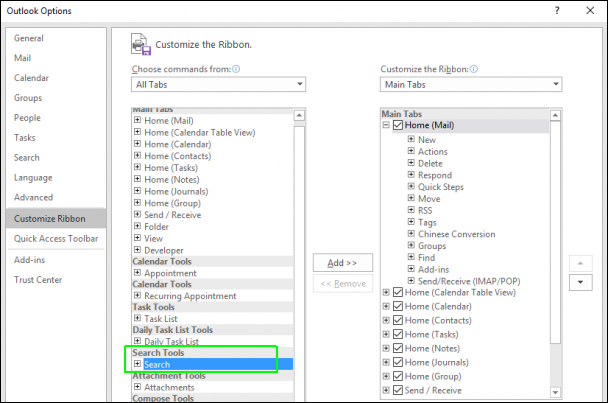
Task: Open the All Tabs dropdown
Action: 218,84
